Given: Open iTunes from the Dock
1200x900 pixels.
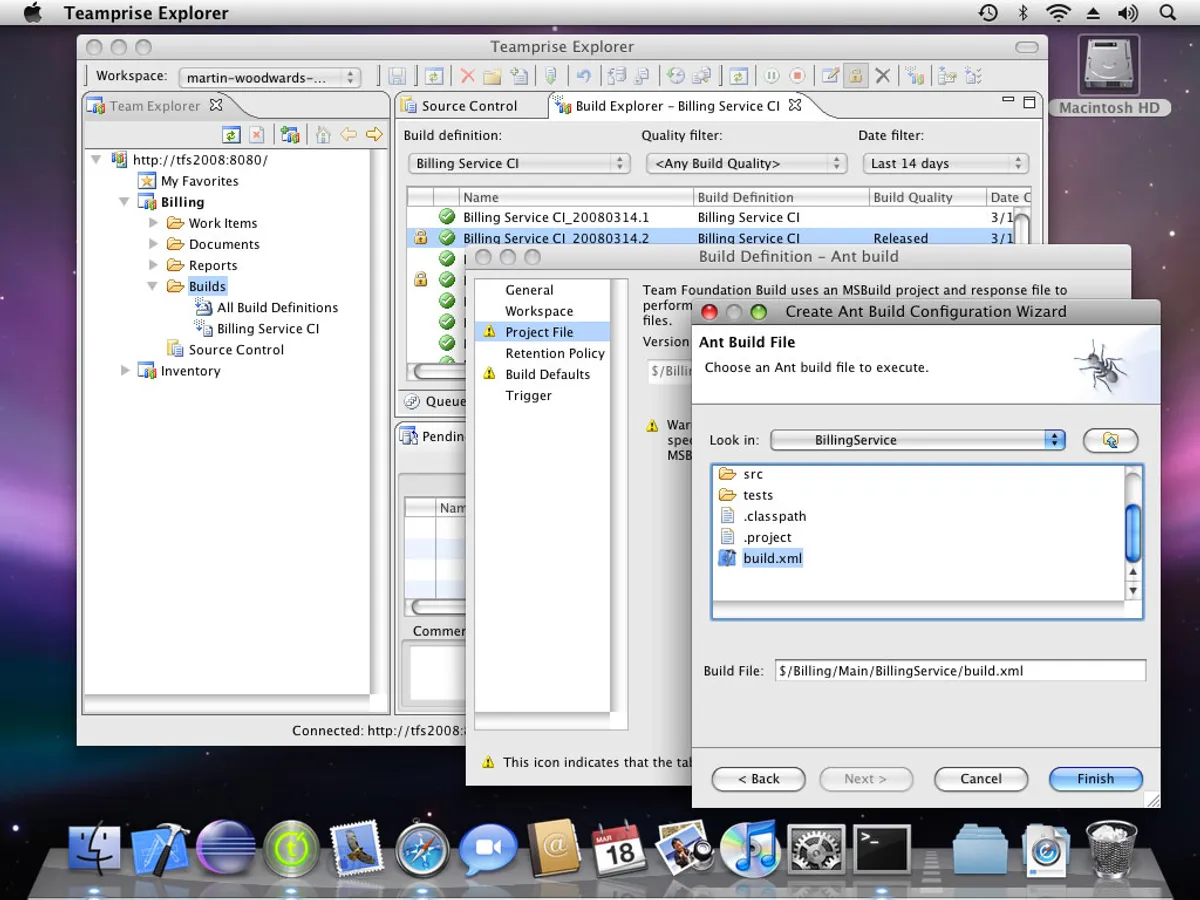Looking at the screenshot, I should (750, 849).
